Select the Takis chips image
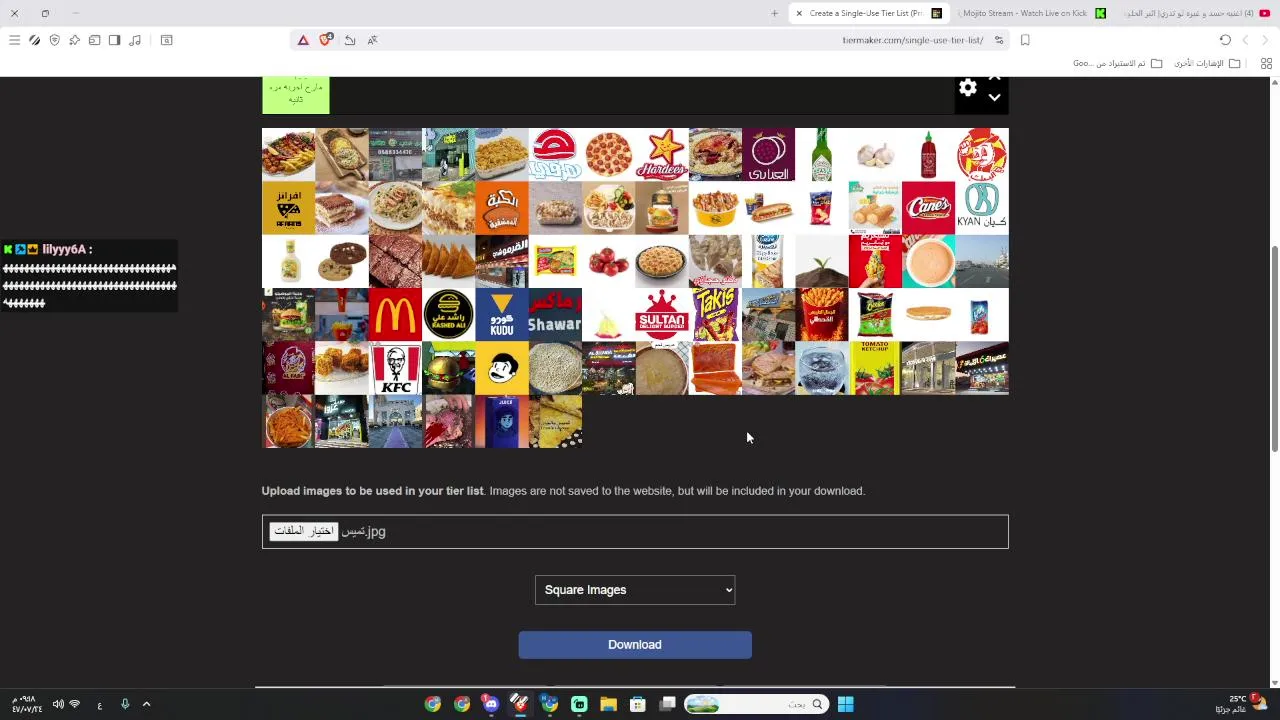 click(715, 315)
